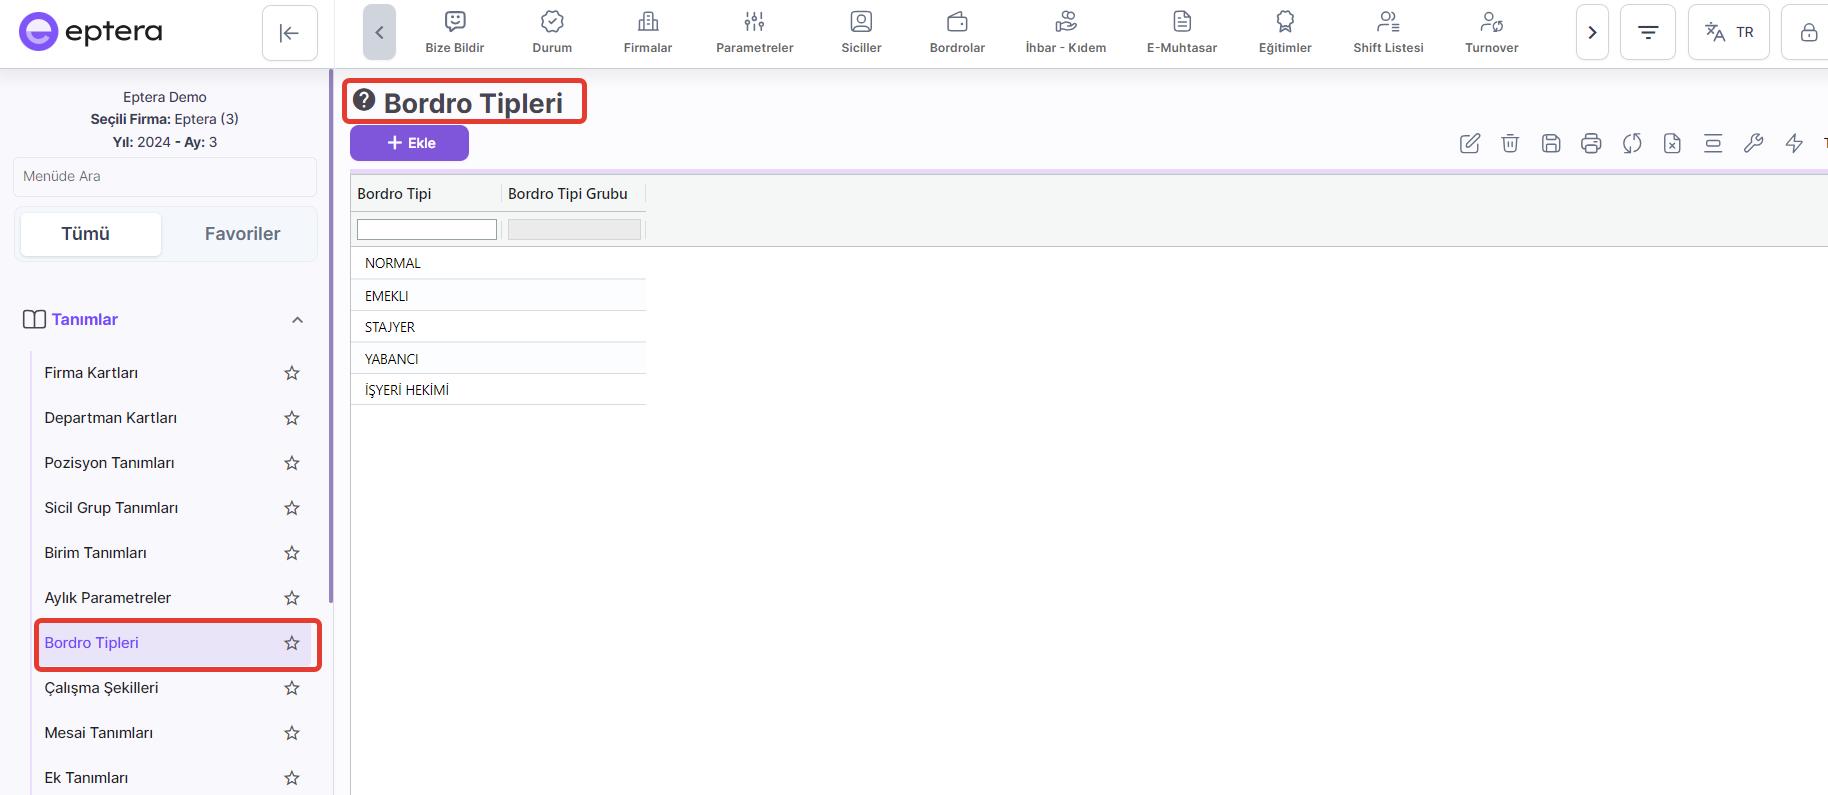Screen dimensions: 1828x795
Task: Open Çalışma Şekilleri in the sidebar
Action: 101,688
